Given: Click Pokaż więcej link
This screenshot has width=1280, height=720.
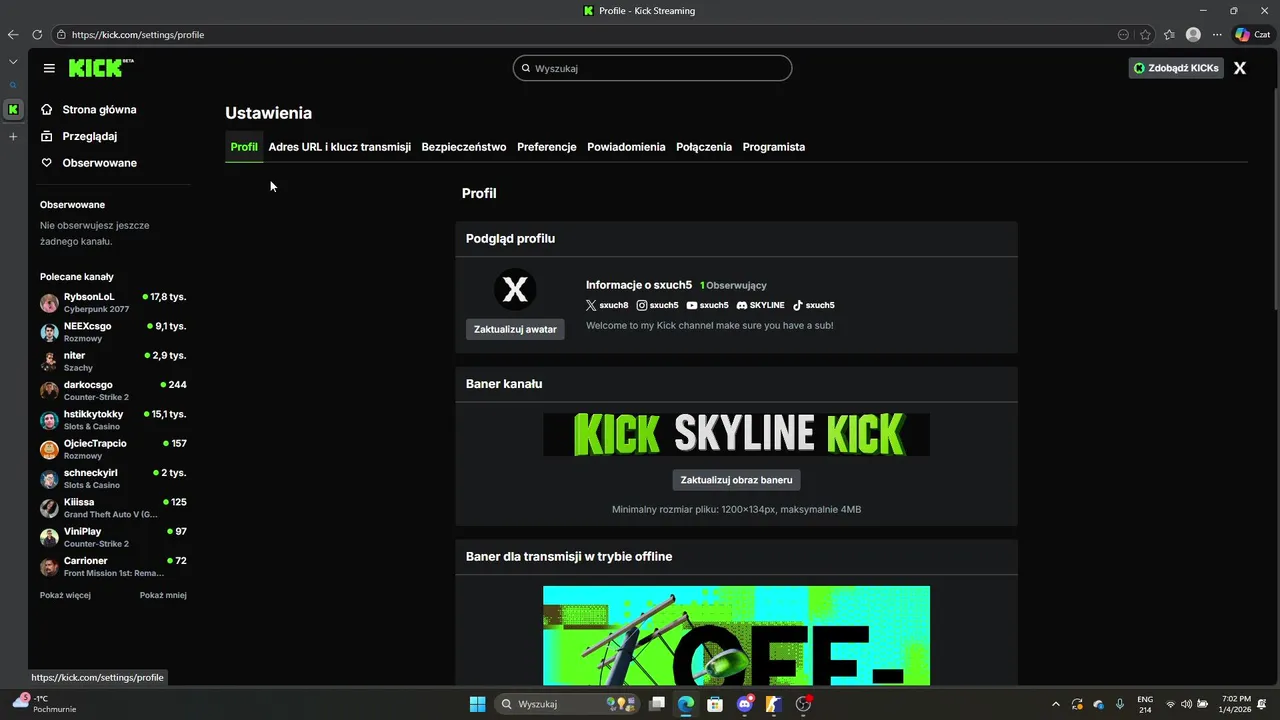Looking at the screenshot, I should pyautogui.click(x=65, y=595).
